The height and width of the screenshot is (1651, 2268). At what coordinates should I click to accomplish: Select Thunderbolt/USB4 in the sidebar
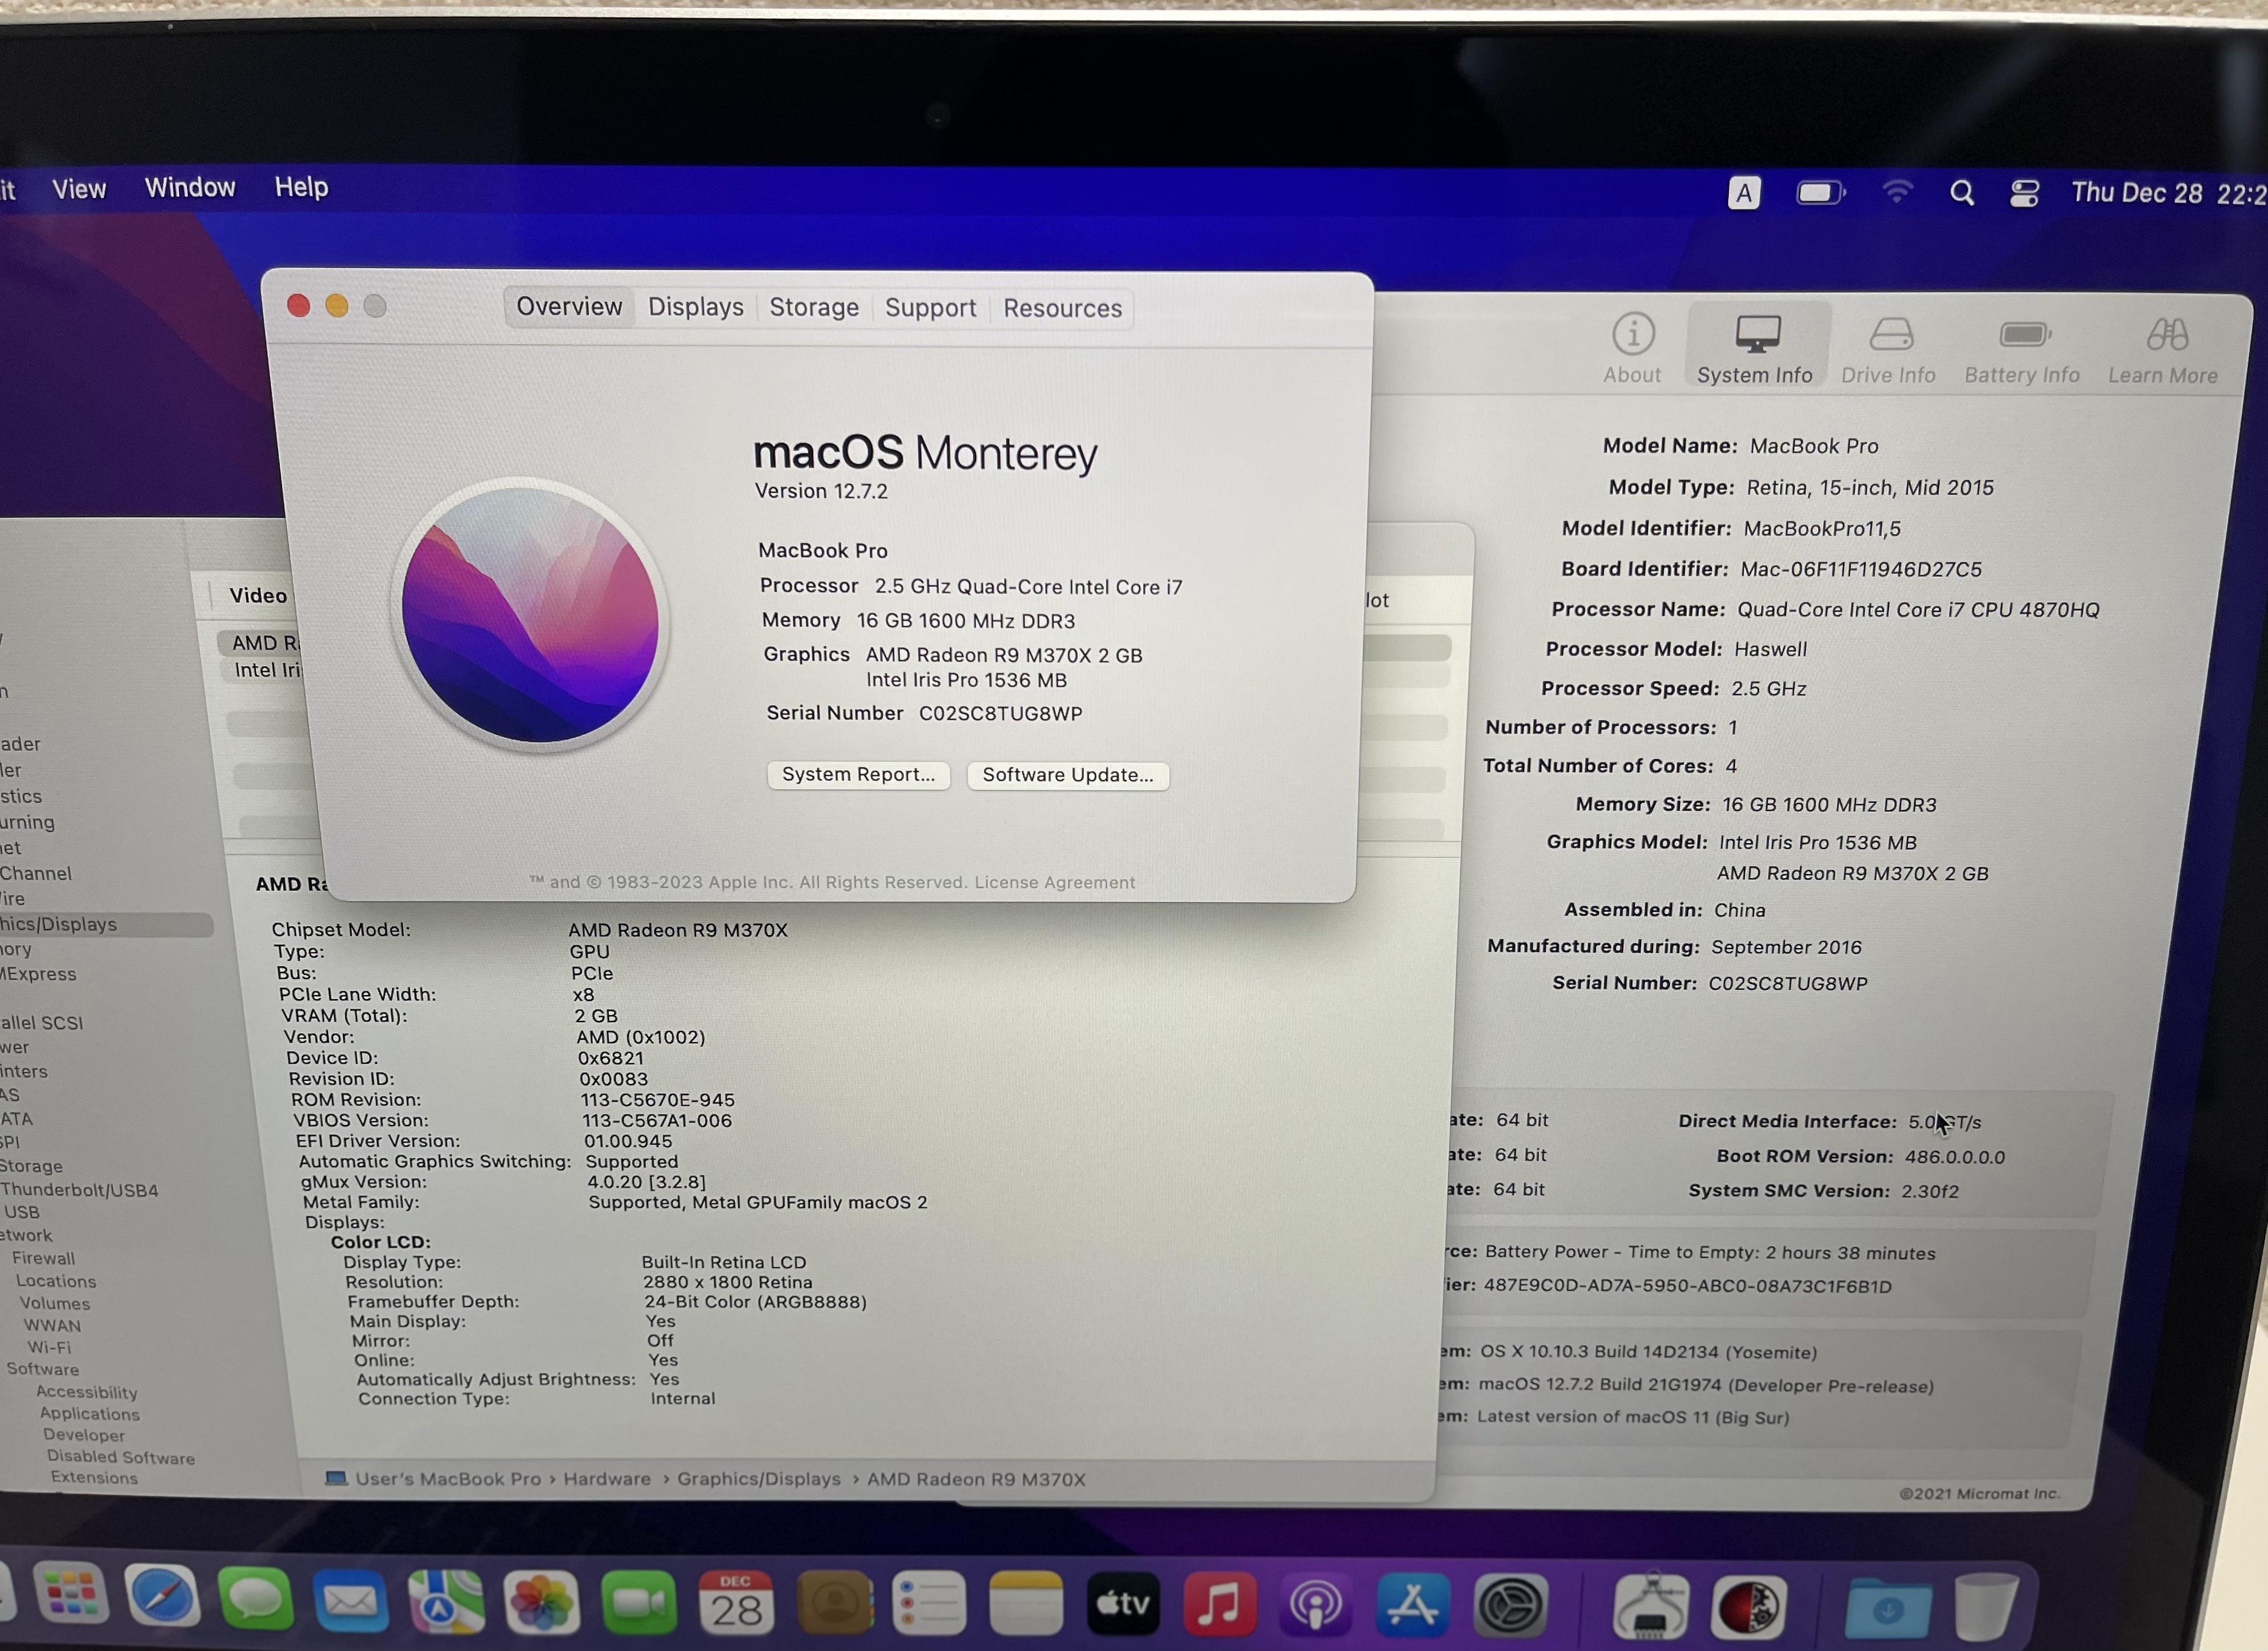point(79,1190)
